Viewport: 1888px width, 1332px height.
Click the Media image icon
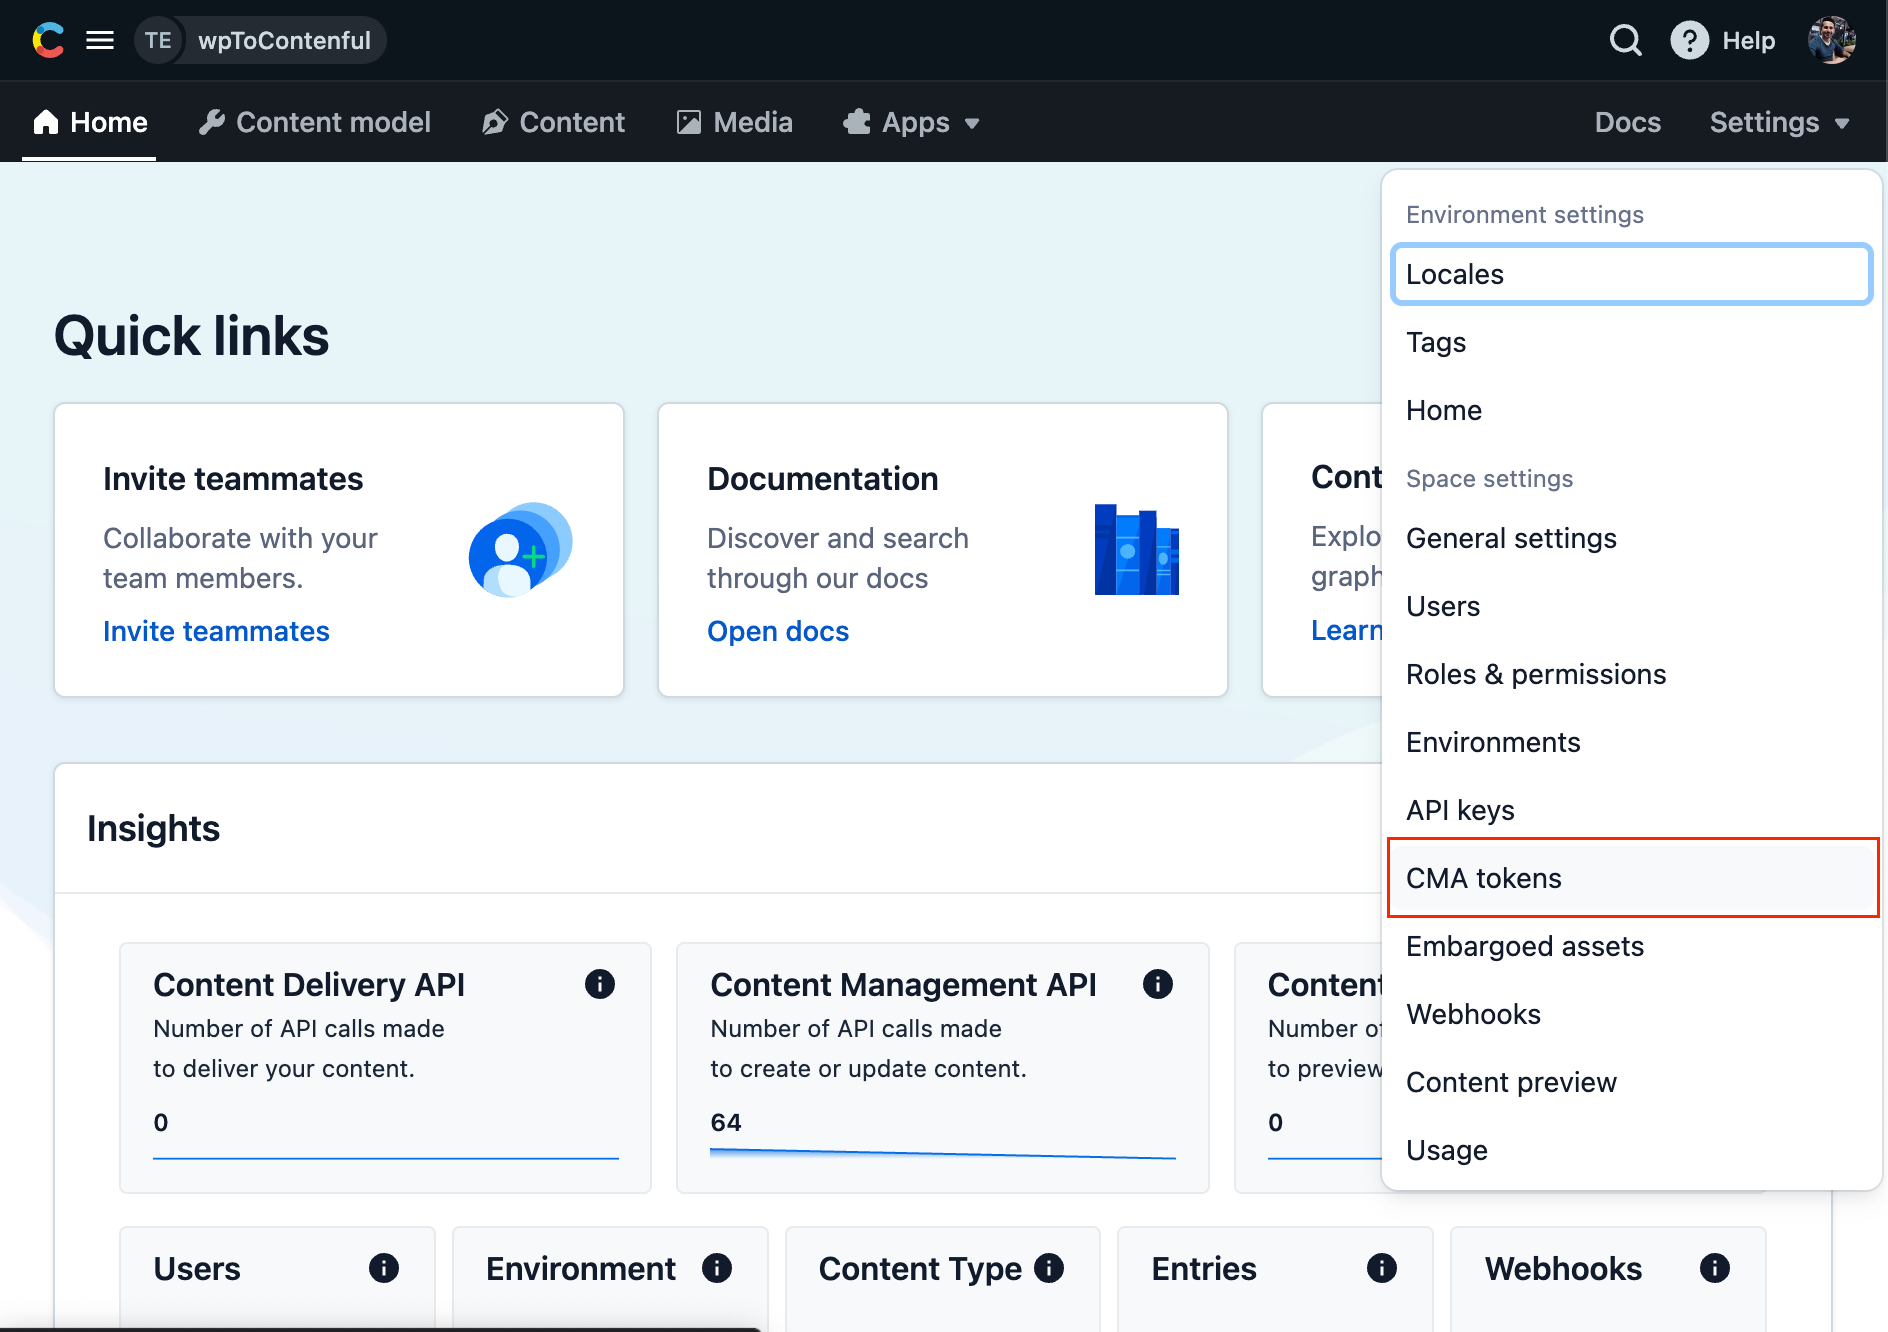(x=687, y=122)
